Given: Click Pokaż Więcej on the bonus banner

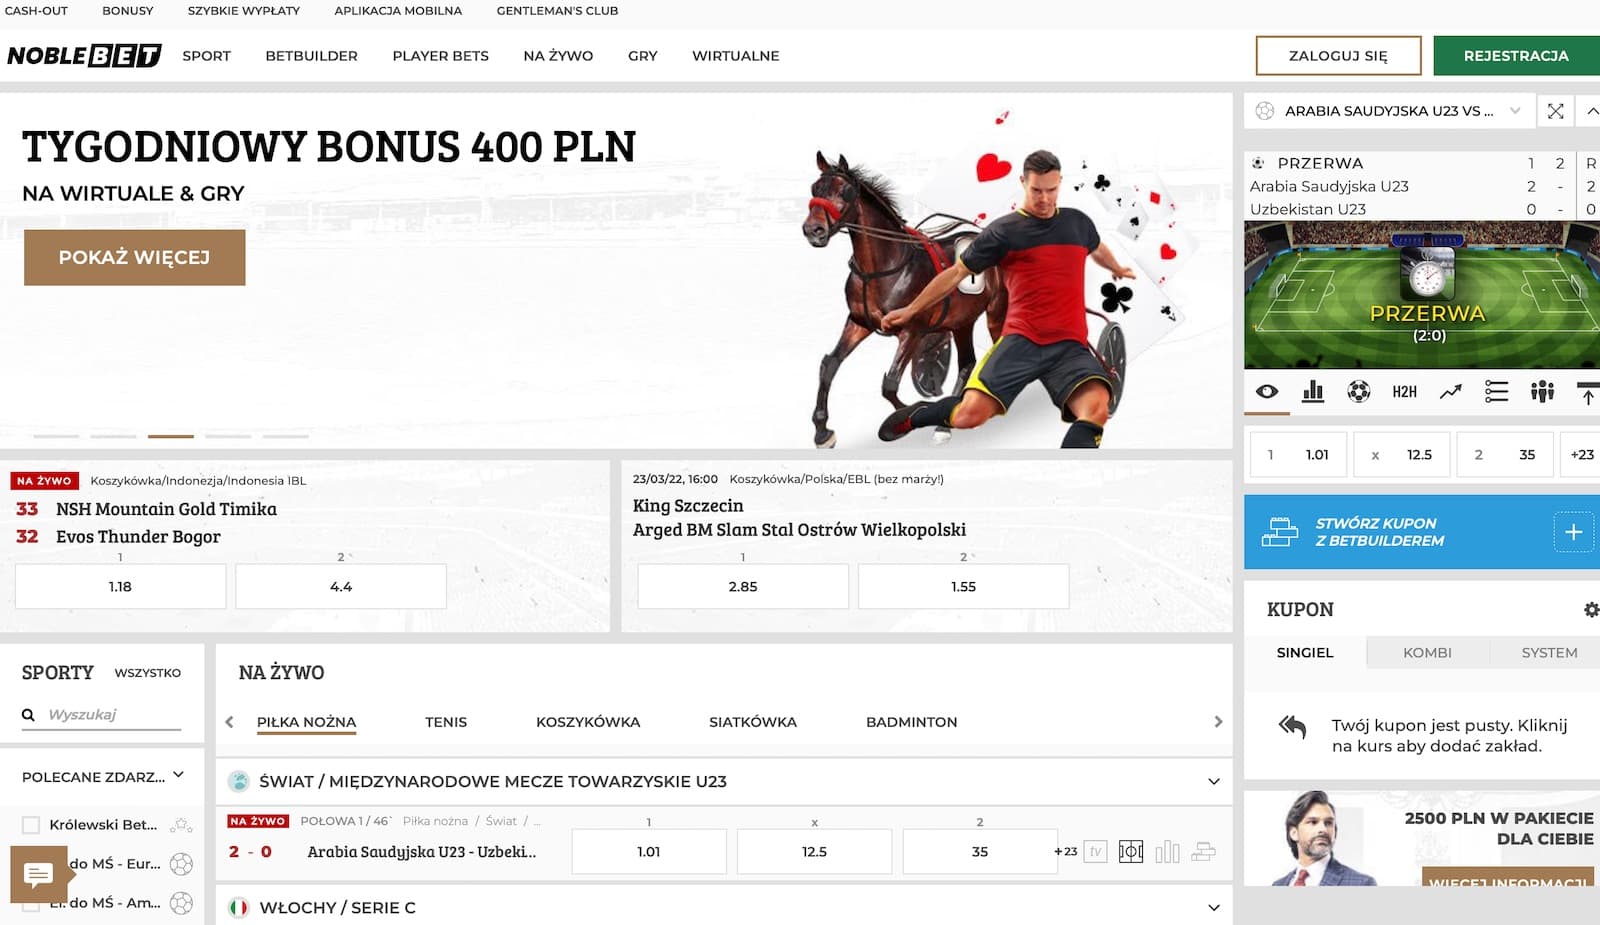Looking at the screenshot, I should pyautogui.click(x=134, y=258).
